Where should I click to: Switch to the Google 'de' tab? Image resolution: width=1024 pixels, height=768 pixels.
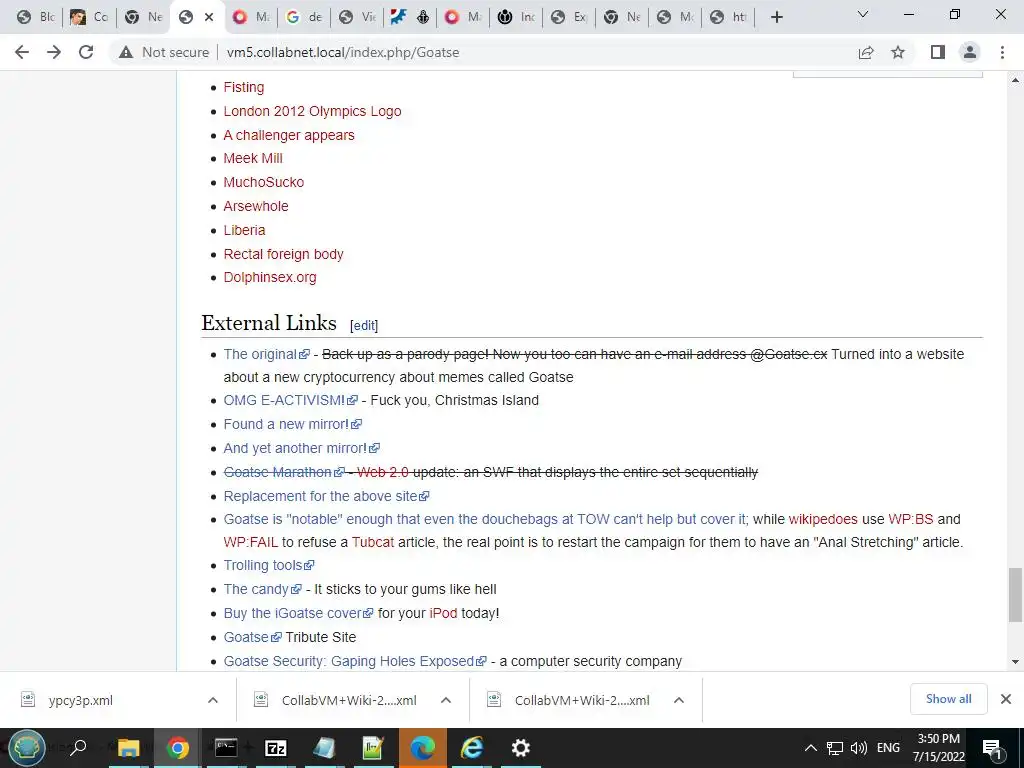(x=304, y=17)
